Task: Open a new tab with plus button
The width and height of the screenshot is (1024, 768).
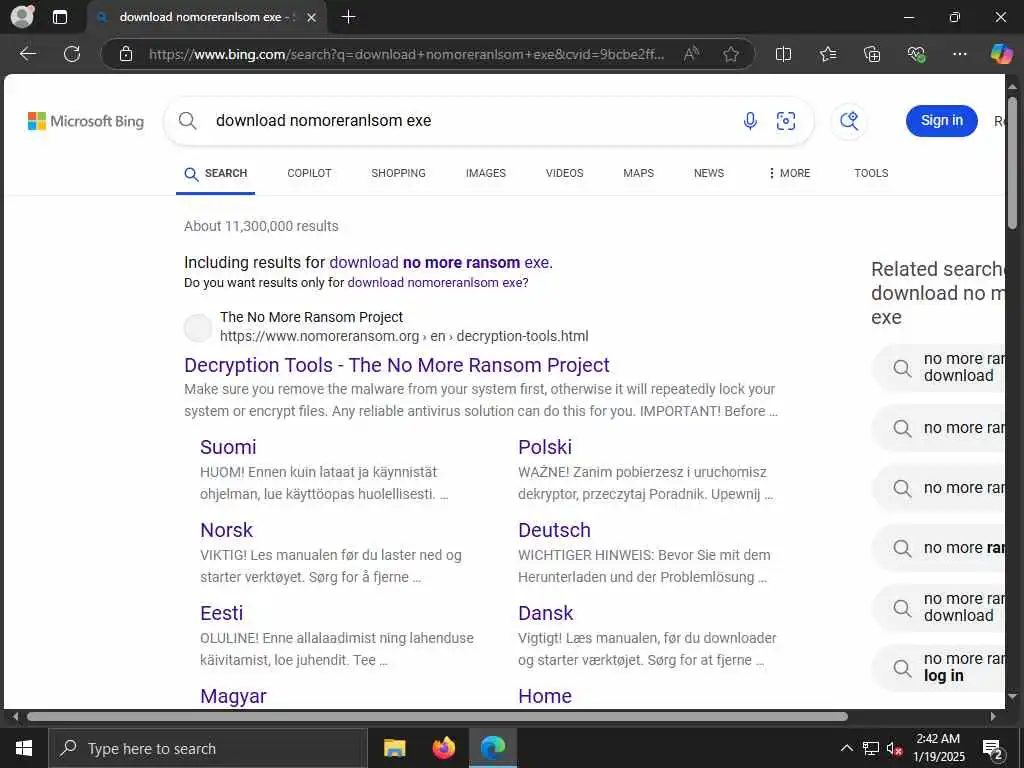Action: (349, 17)
